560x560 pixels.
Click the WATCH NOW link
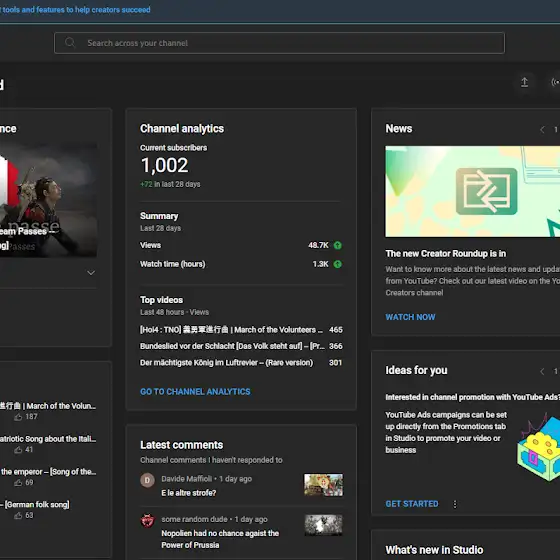coord(410,317)
